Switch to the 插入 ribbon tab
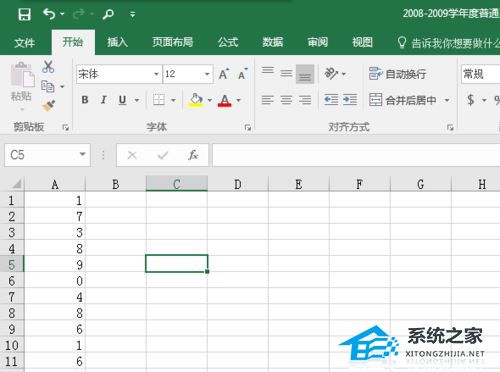500x372 pixels. click(x=117, y=42)
